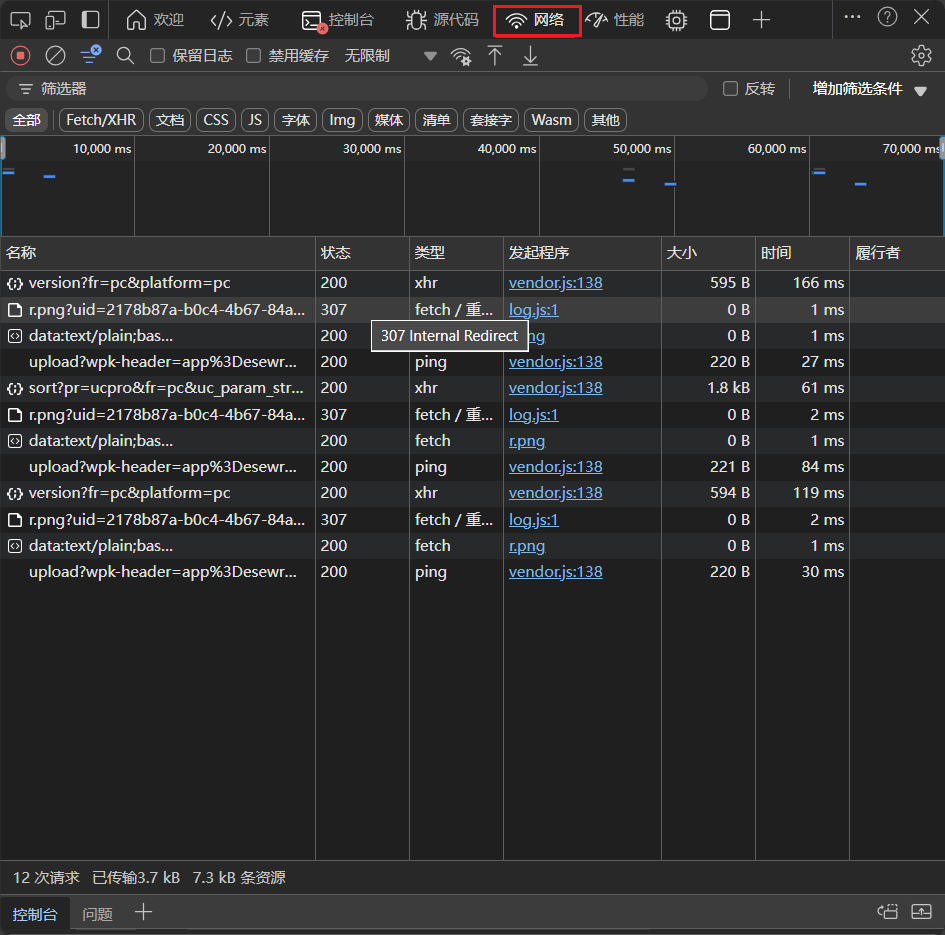Open the network conditions Wi-Fi gear icon
945x935 pixels.
point(461,56)
